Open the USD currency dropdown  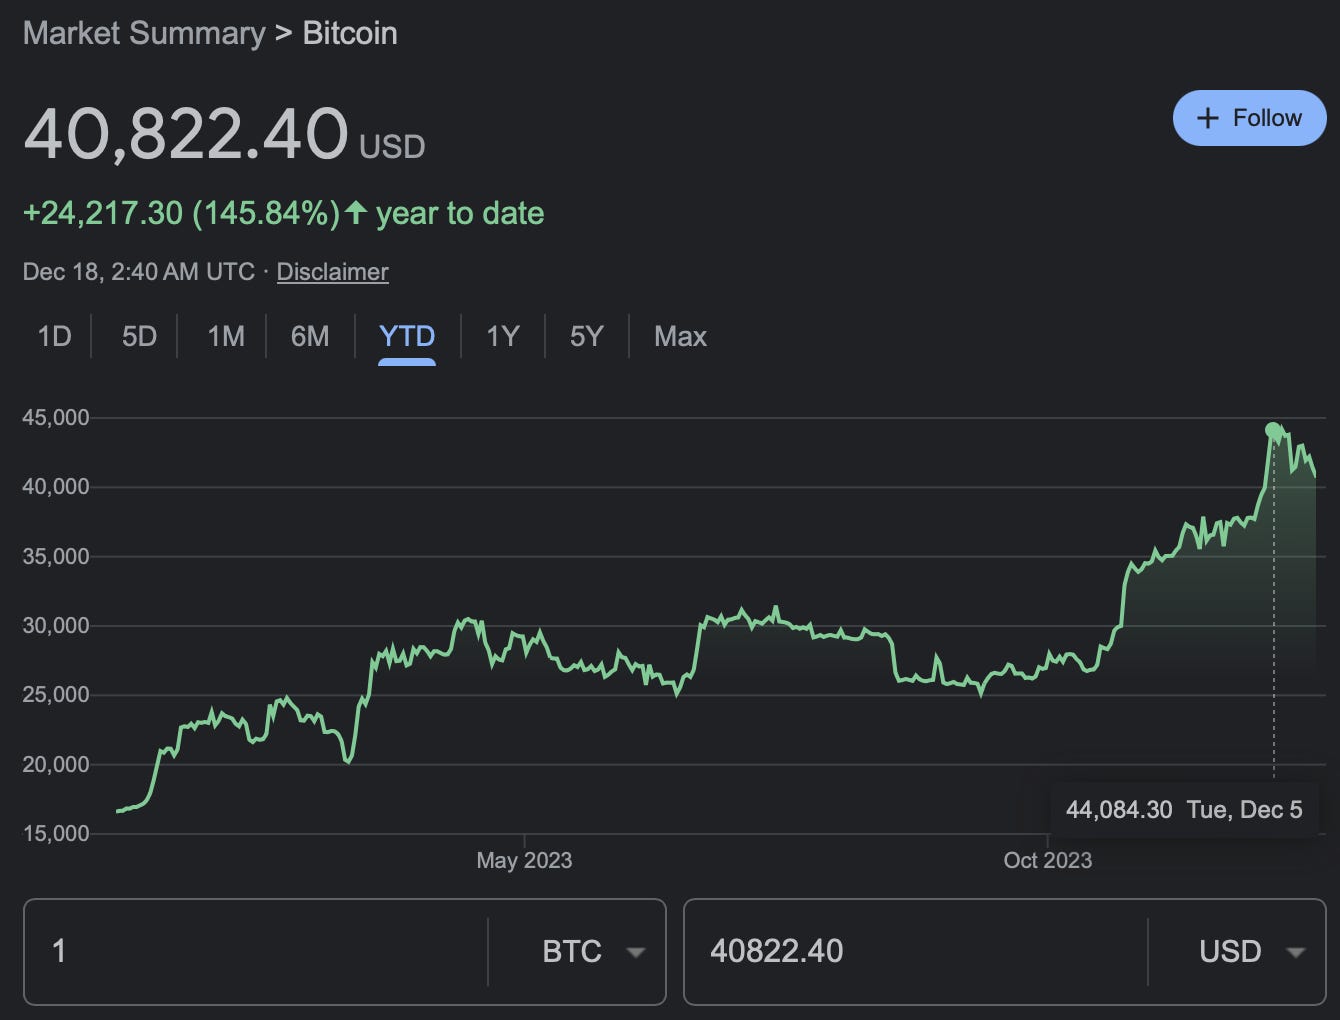[x=1252, y=951]
